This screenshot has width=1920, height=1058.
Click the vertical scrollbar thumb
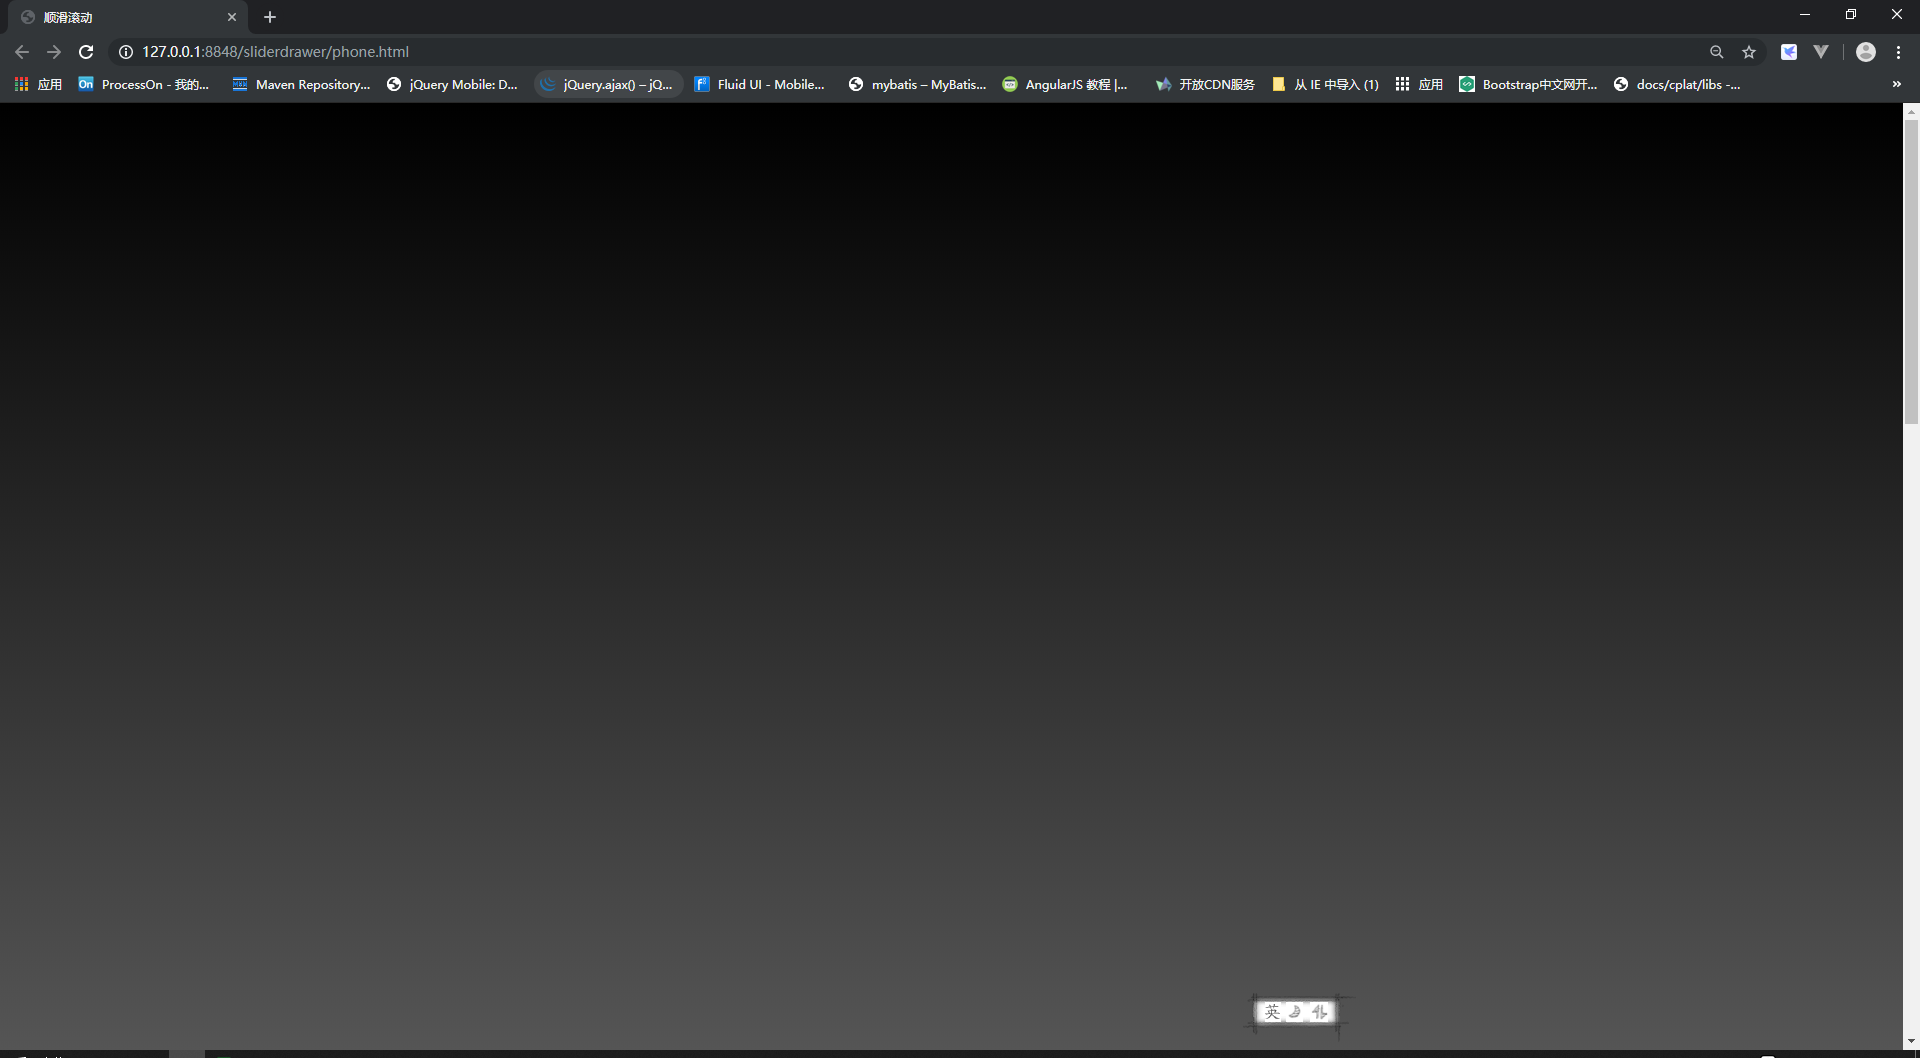(1911, 270)
